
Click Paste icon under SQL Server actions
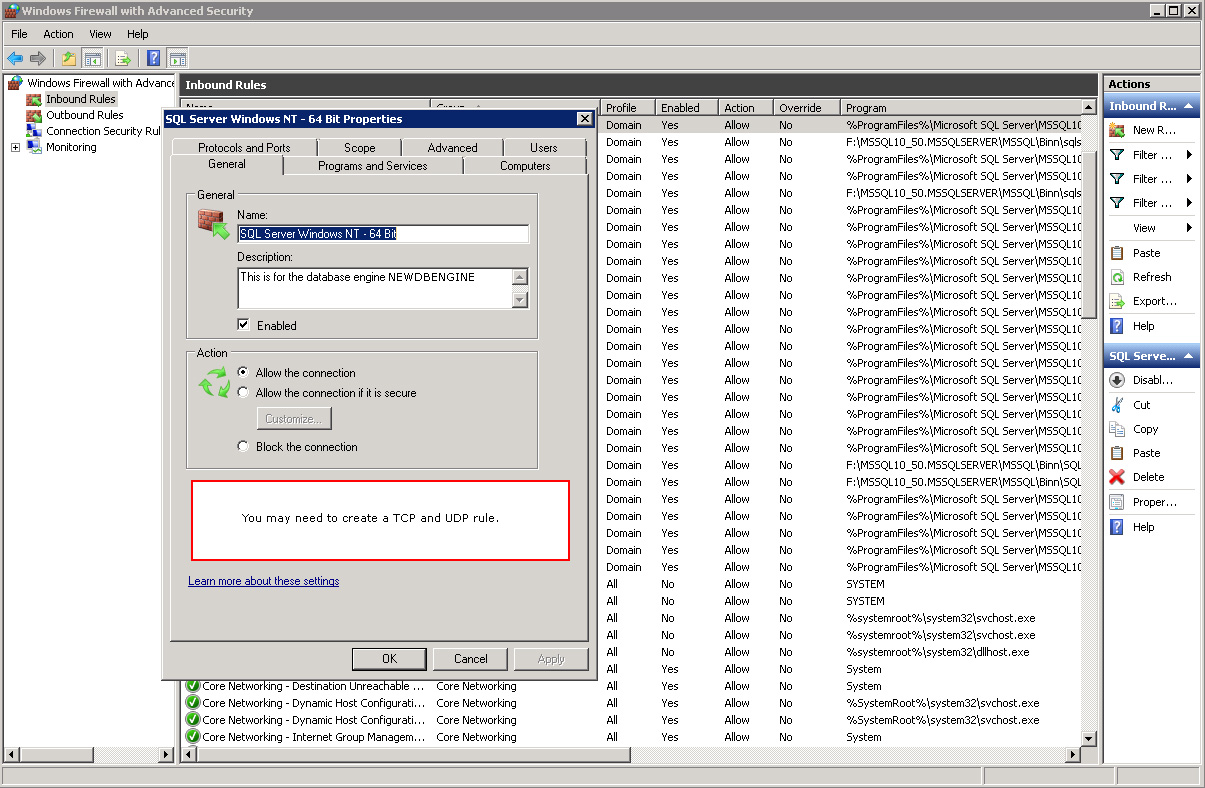coord(1117,453)
